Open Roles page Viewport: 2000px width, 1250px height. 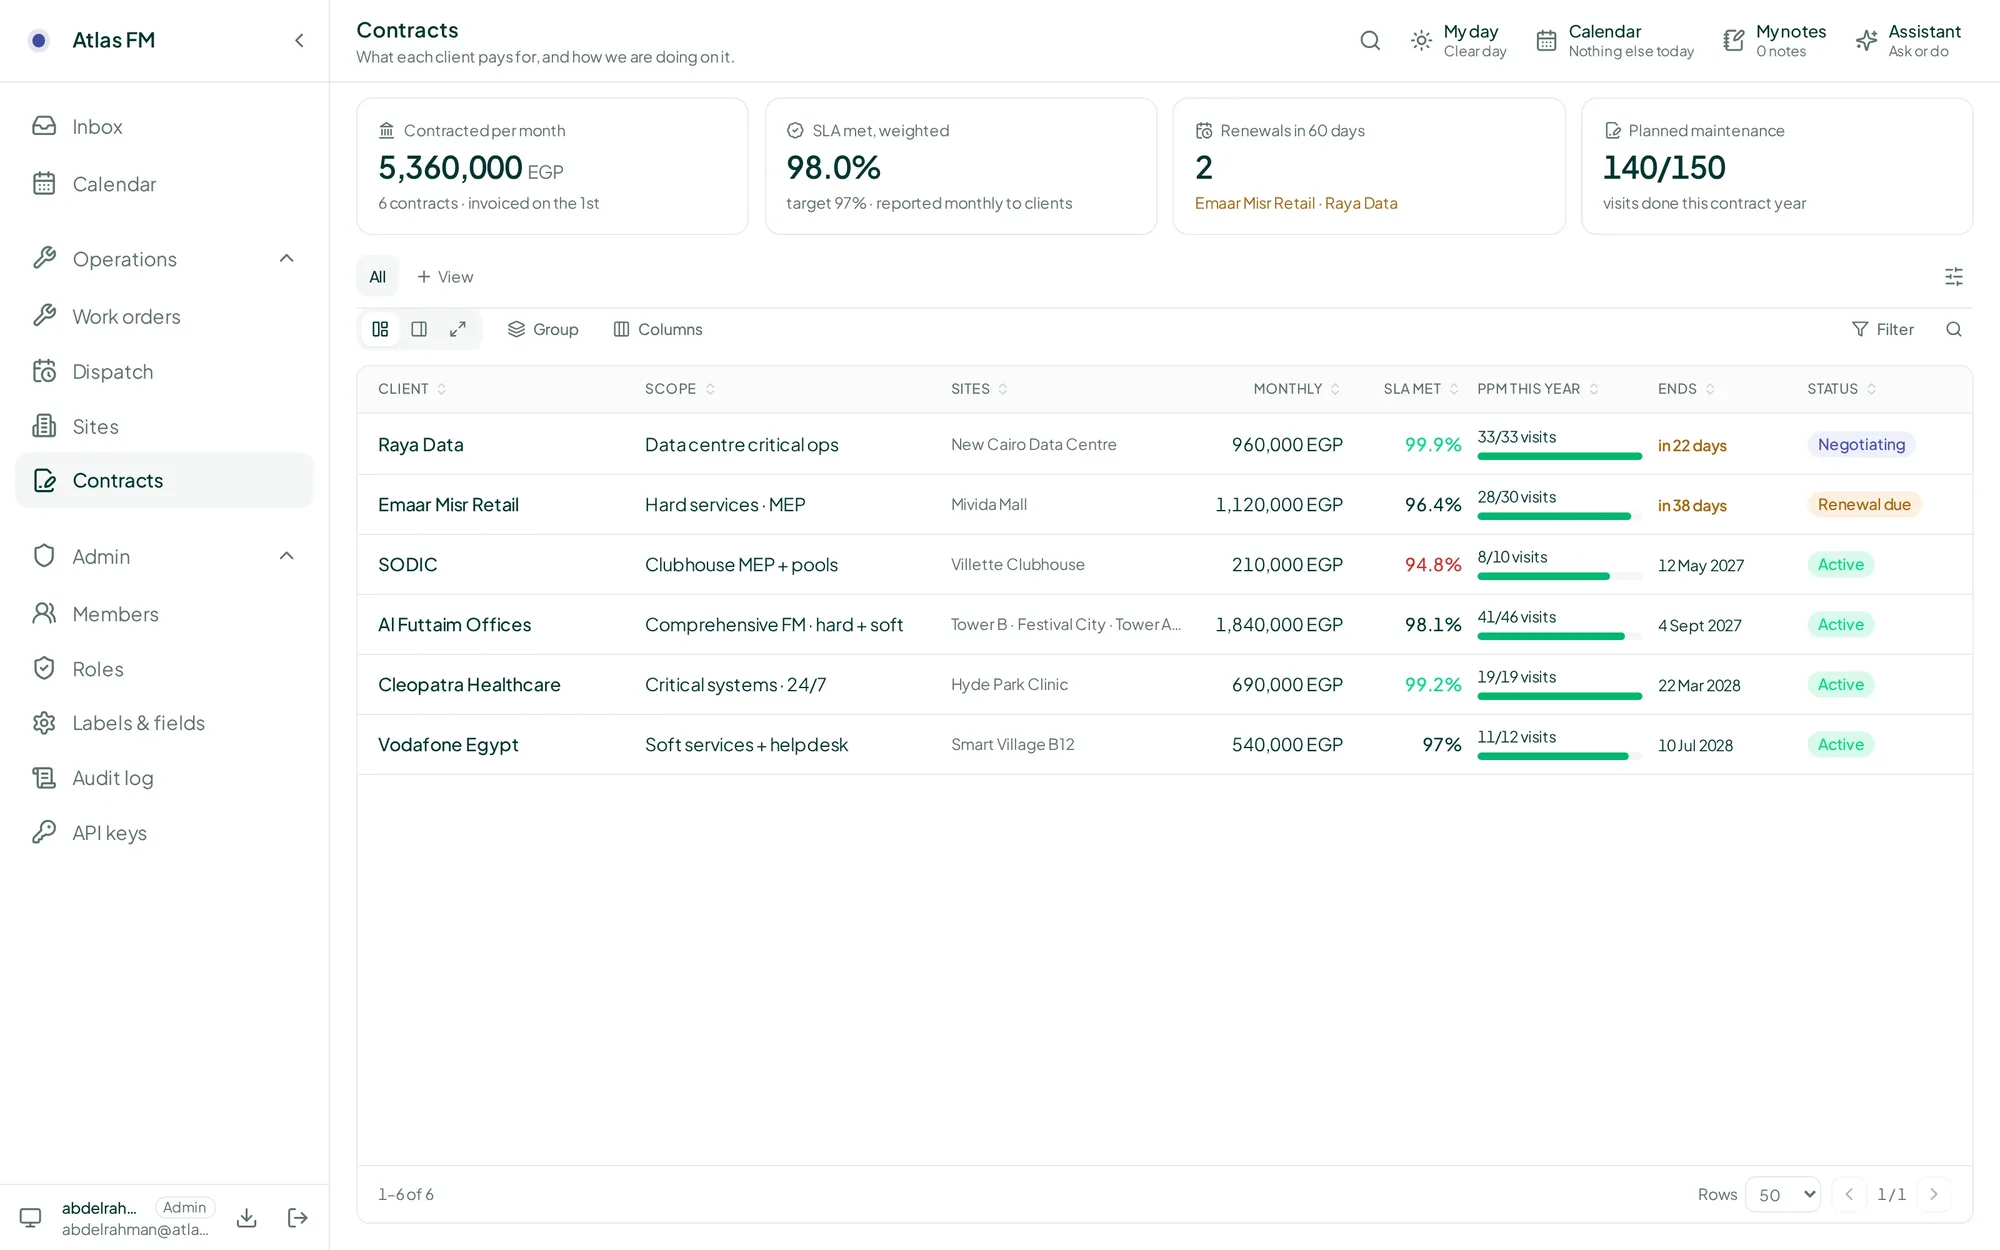point(164,669)
